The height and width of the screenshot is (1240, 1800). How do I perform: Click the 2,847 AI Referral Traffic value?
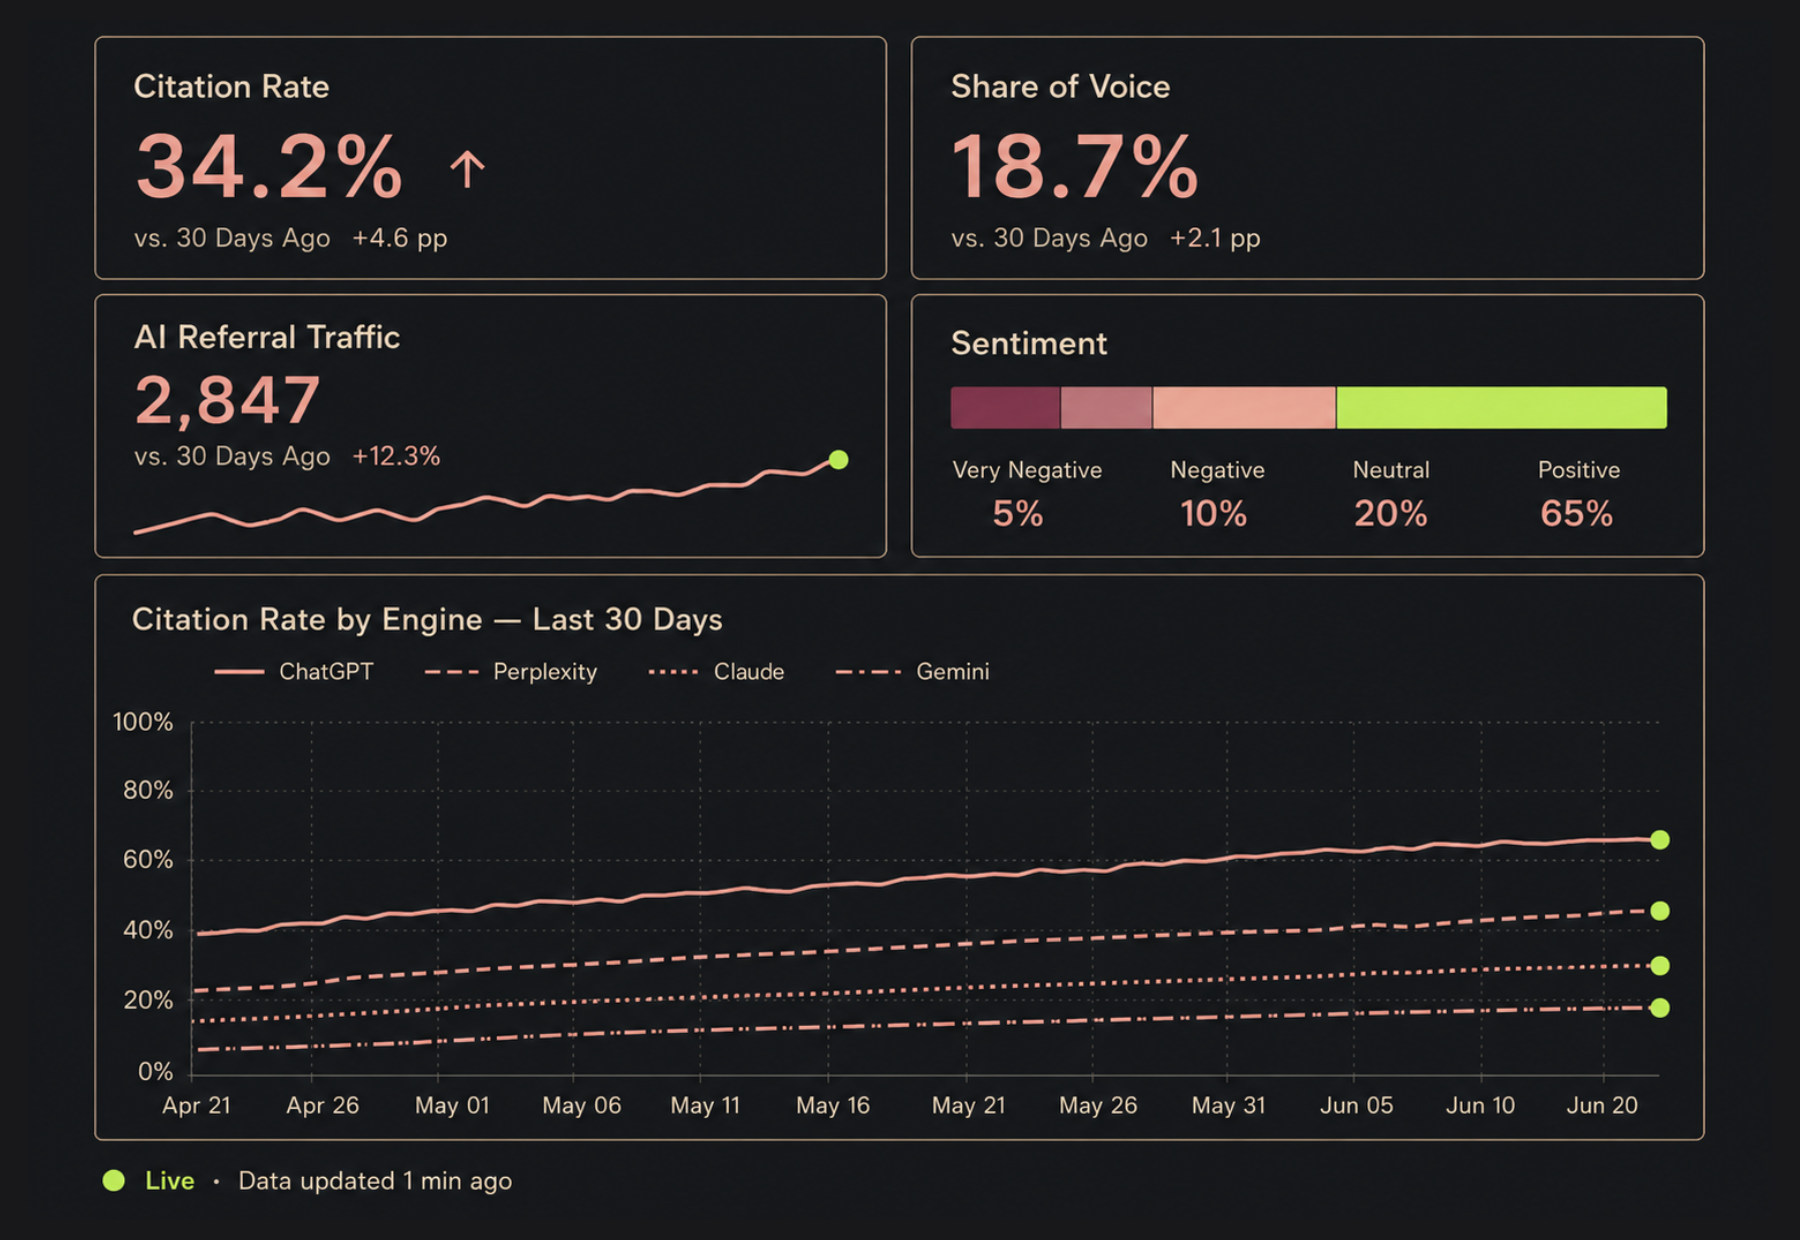point(228,401)
